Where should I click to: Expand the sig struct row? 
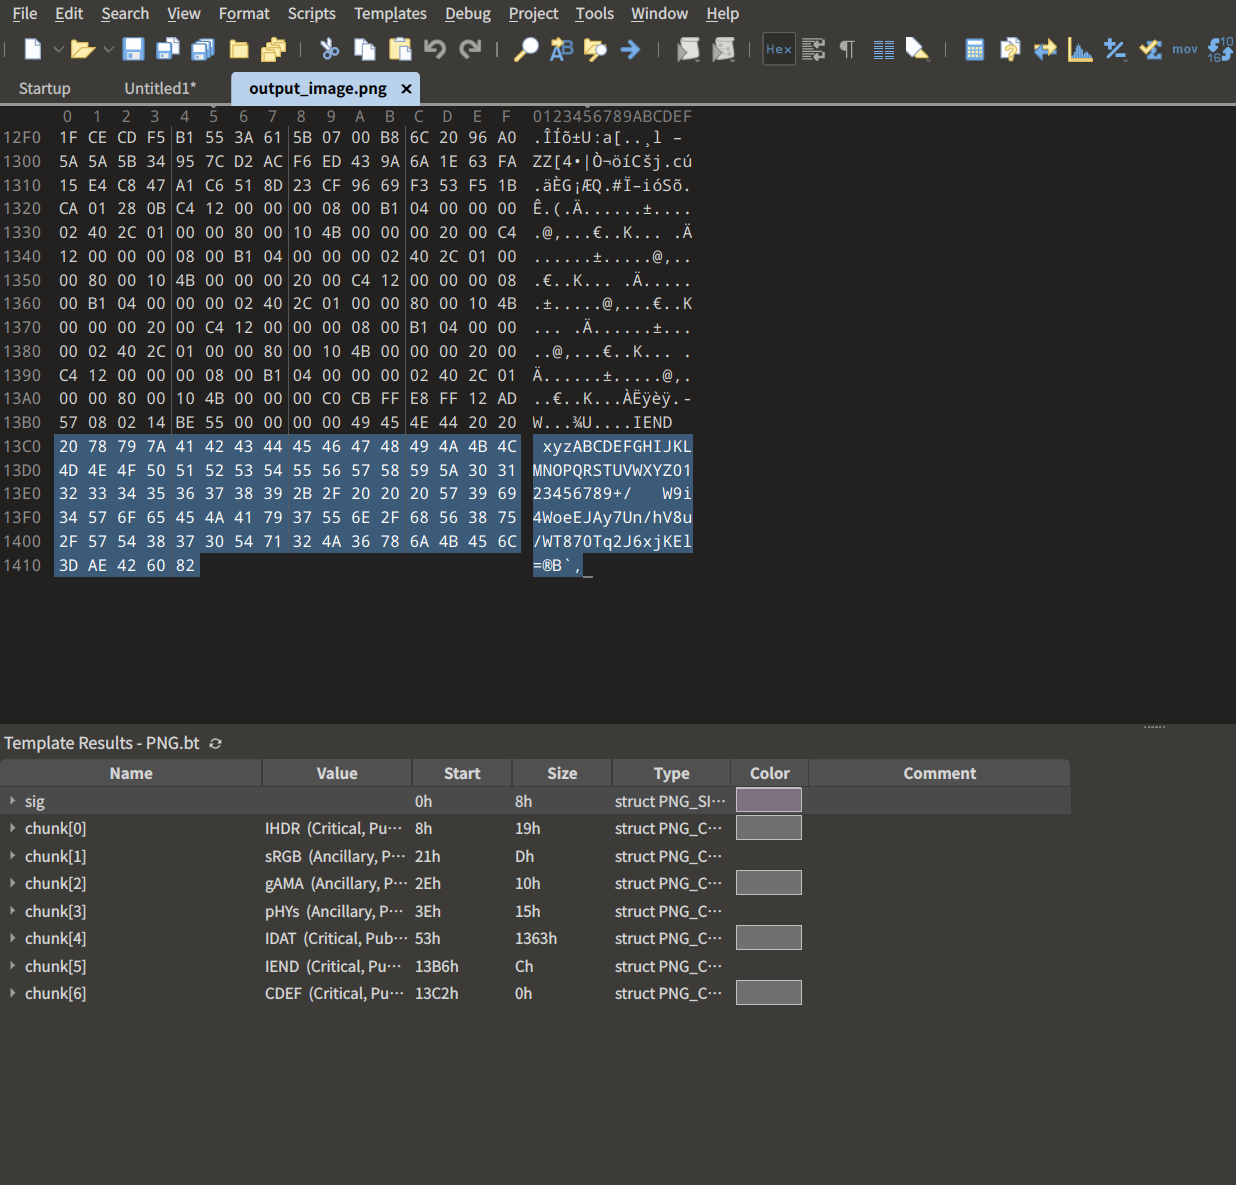coord(12,801)
